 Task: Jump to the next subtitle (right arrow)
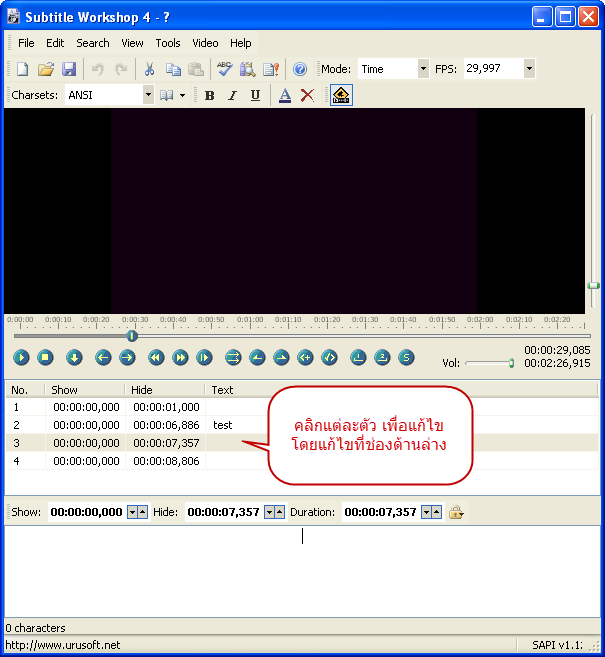pos(127,358)
